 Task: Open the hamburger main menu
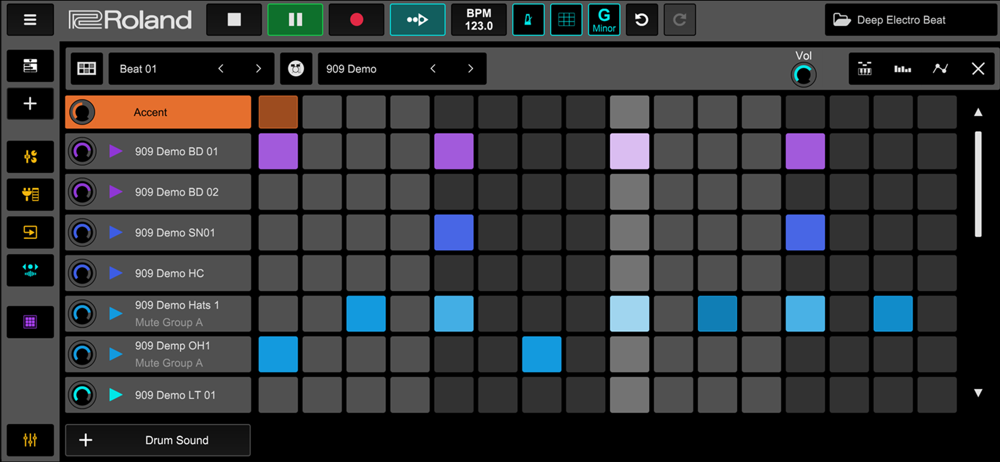coord(30,19)
